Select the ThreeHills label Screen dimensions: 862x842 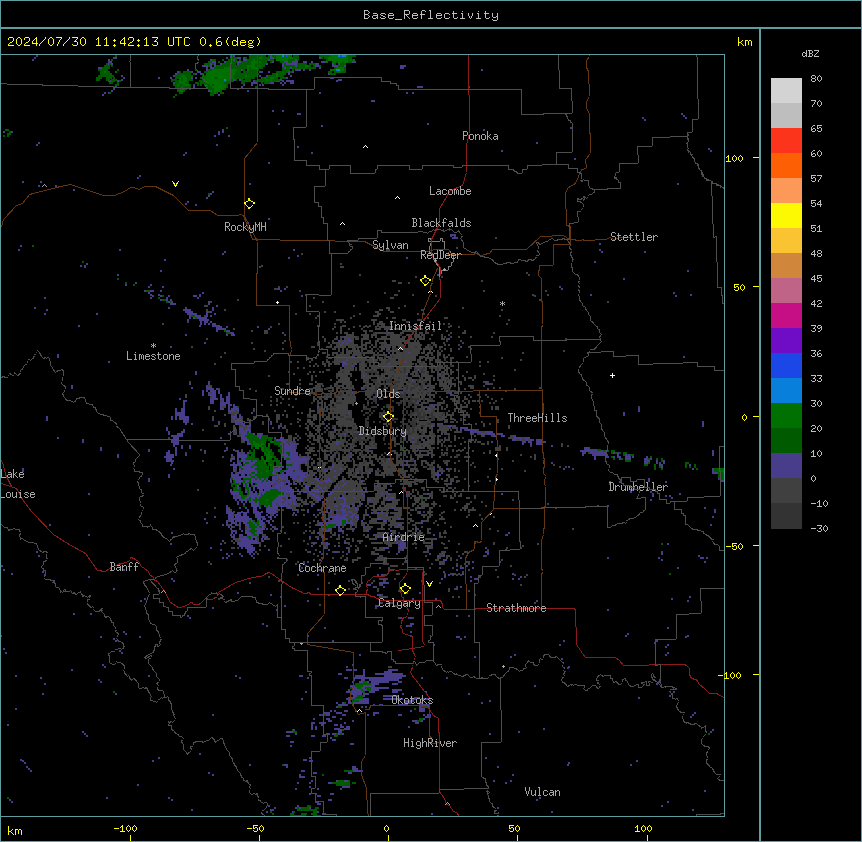click(x=537, y=418)
